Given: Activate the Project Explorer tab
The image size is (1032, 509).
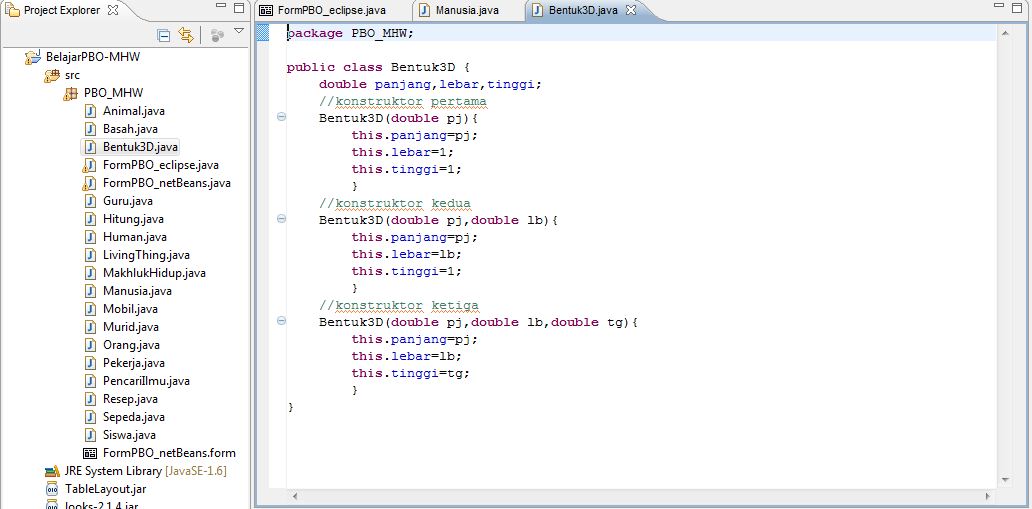Looking at the screenshot, I should pos(62,10).
